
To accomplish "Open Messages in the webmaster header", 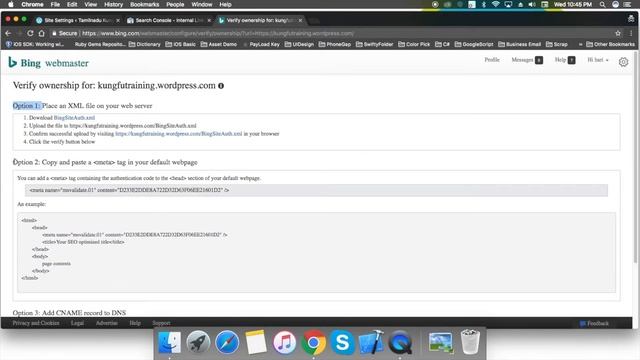I will tap(527, 60).
